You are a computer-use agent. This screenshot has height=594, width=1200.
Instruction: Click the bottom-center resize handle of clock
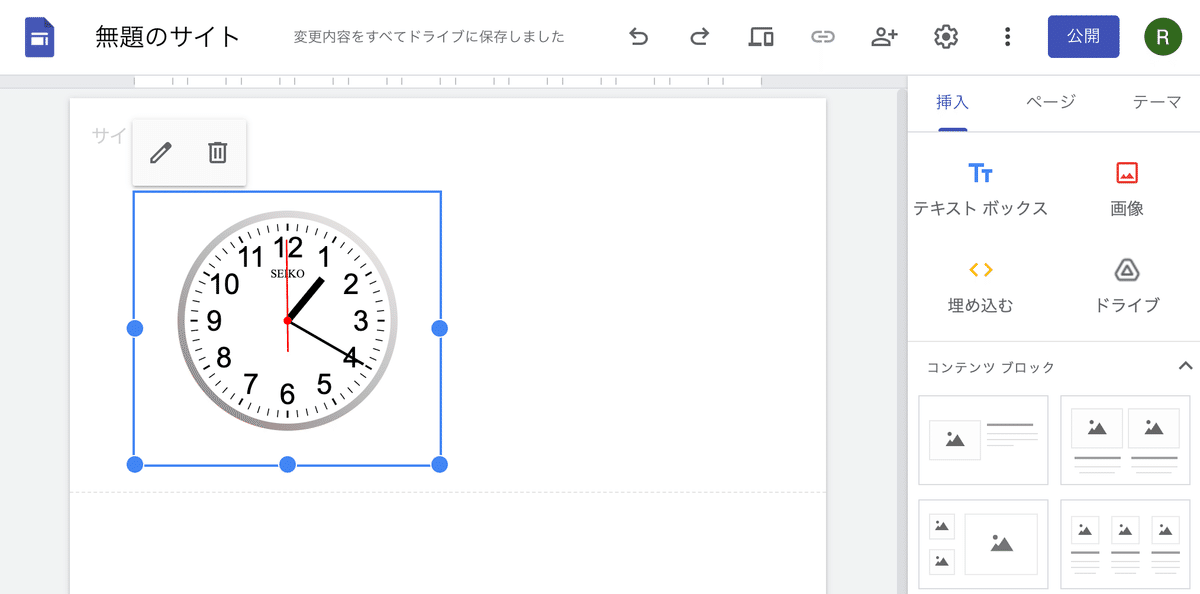[287, 464]
